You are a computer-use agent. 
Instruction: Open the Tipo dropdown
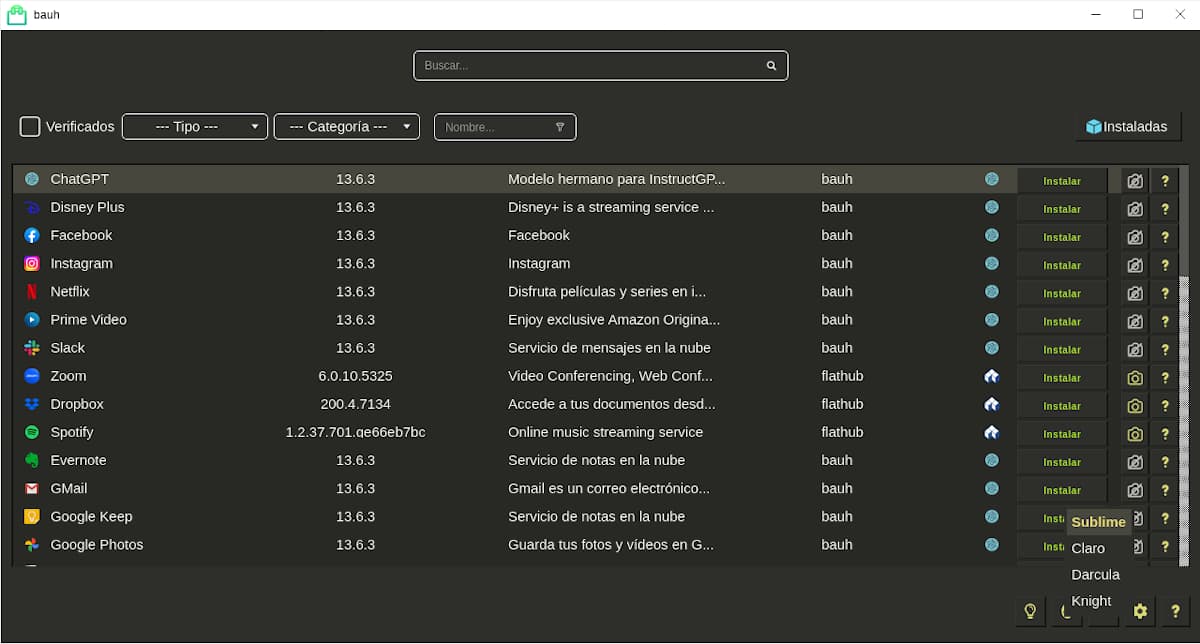195,127
